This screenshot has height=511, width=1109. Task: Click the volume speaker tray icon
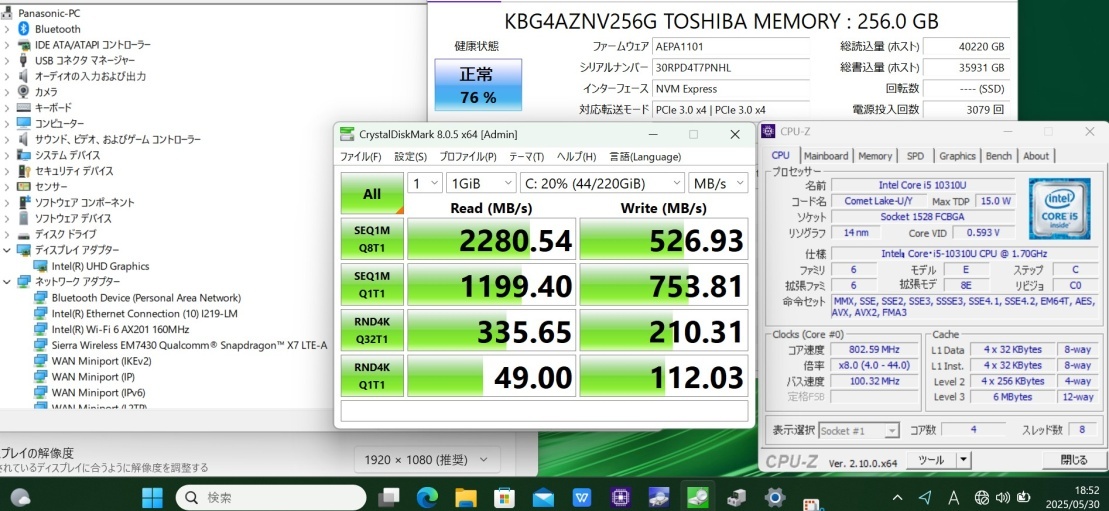click(1002, 497)
